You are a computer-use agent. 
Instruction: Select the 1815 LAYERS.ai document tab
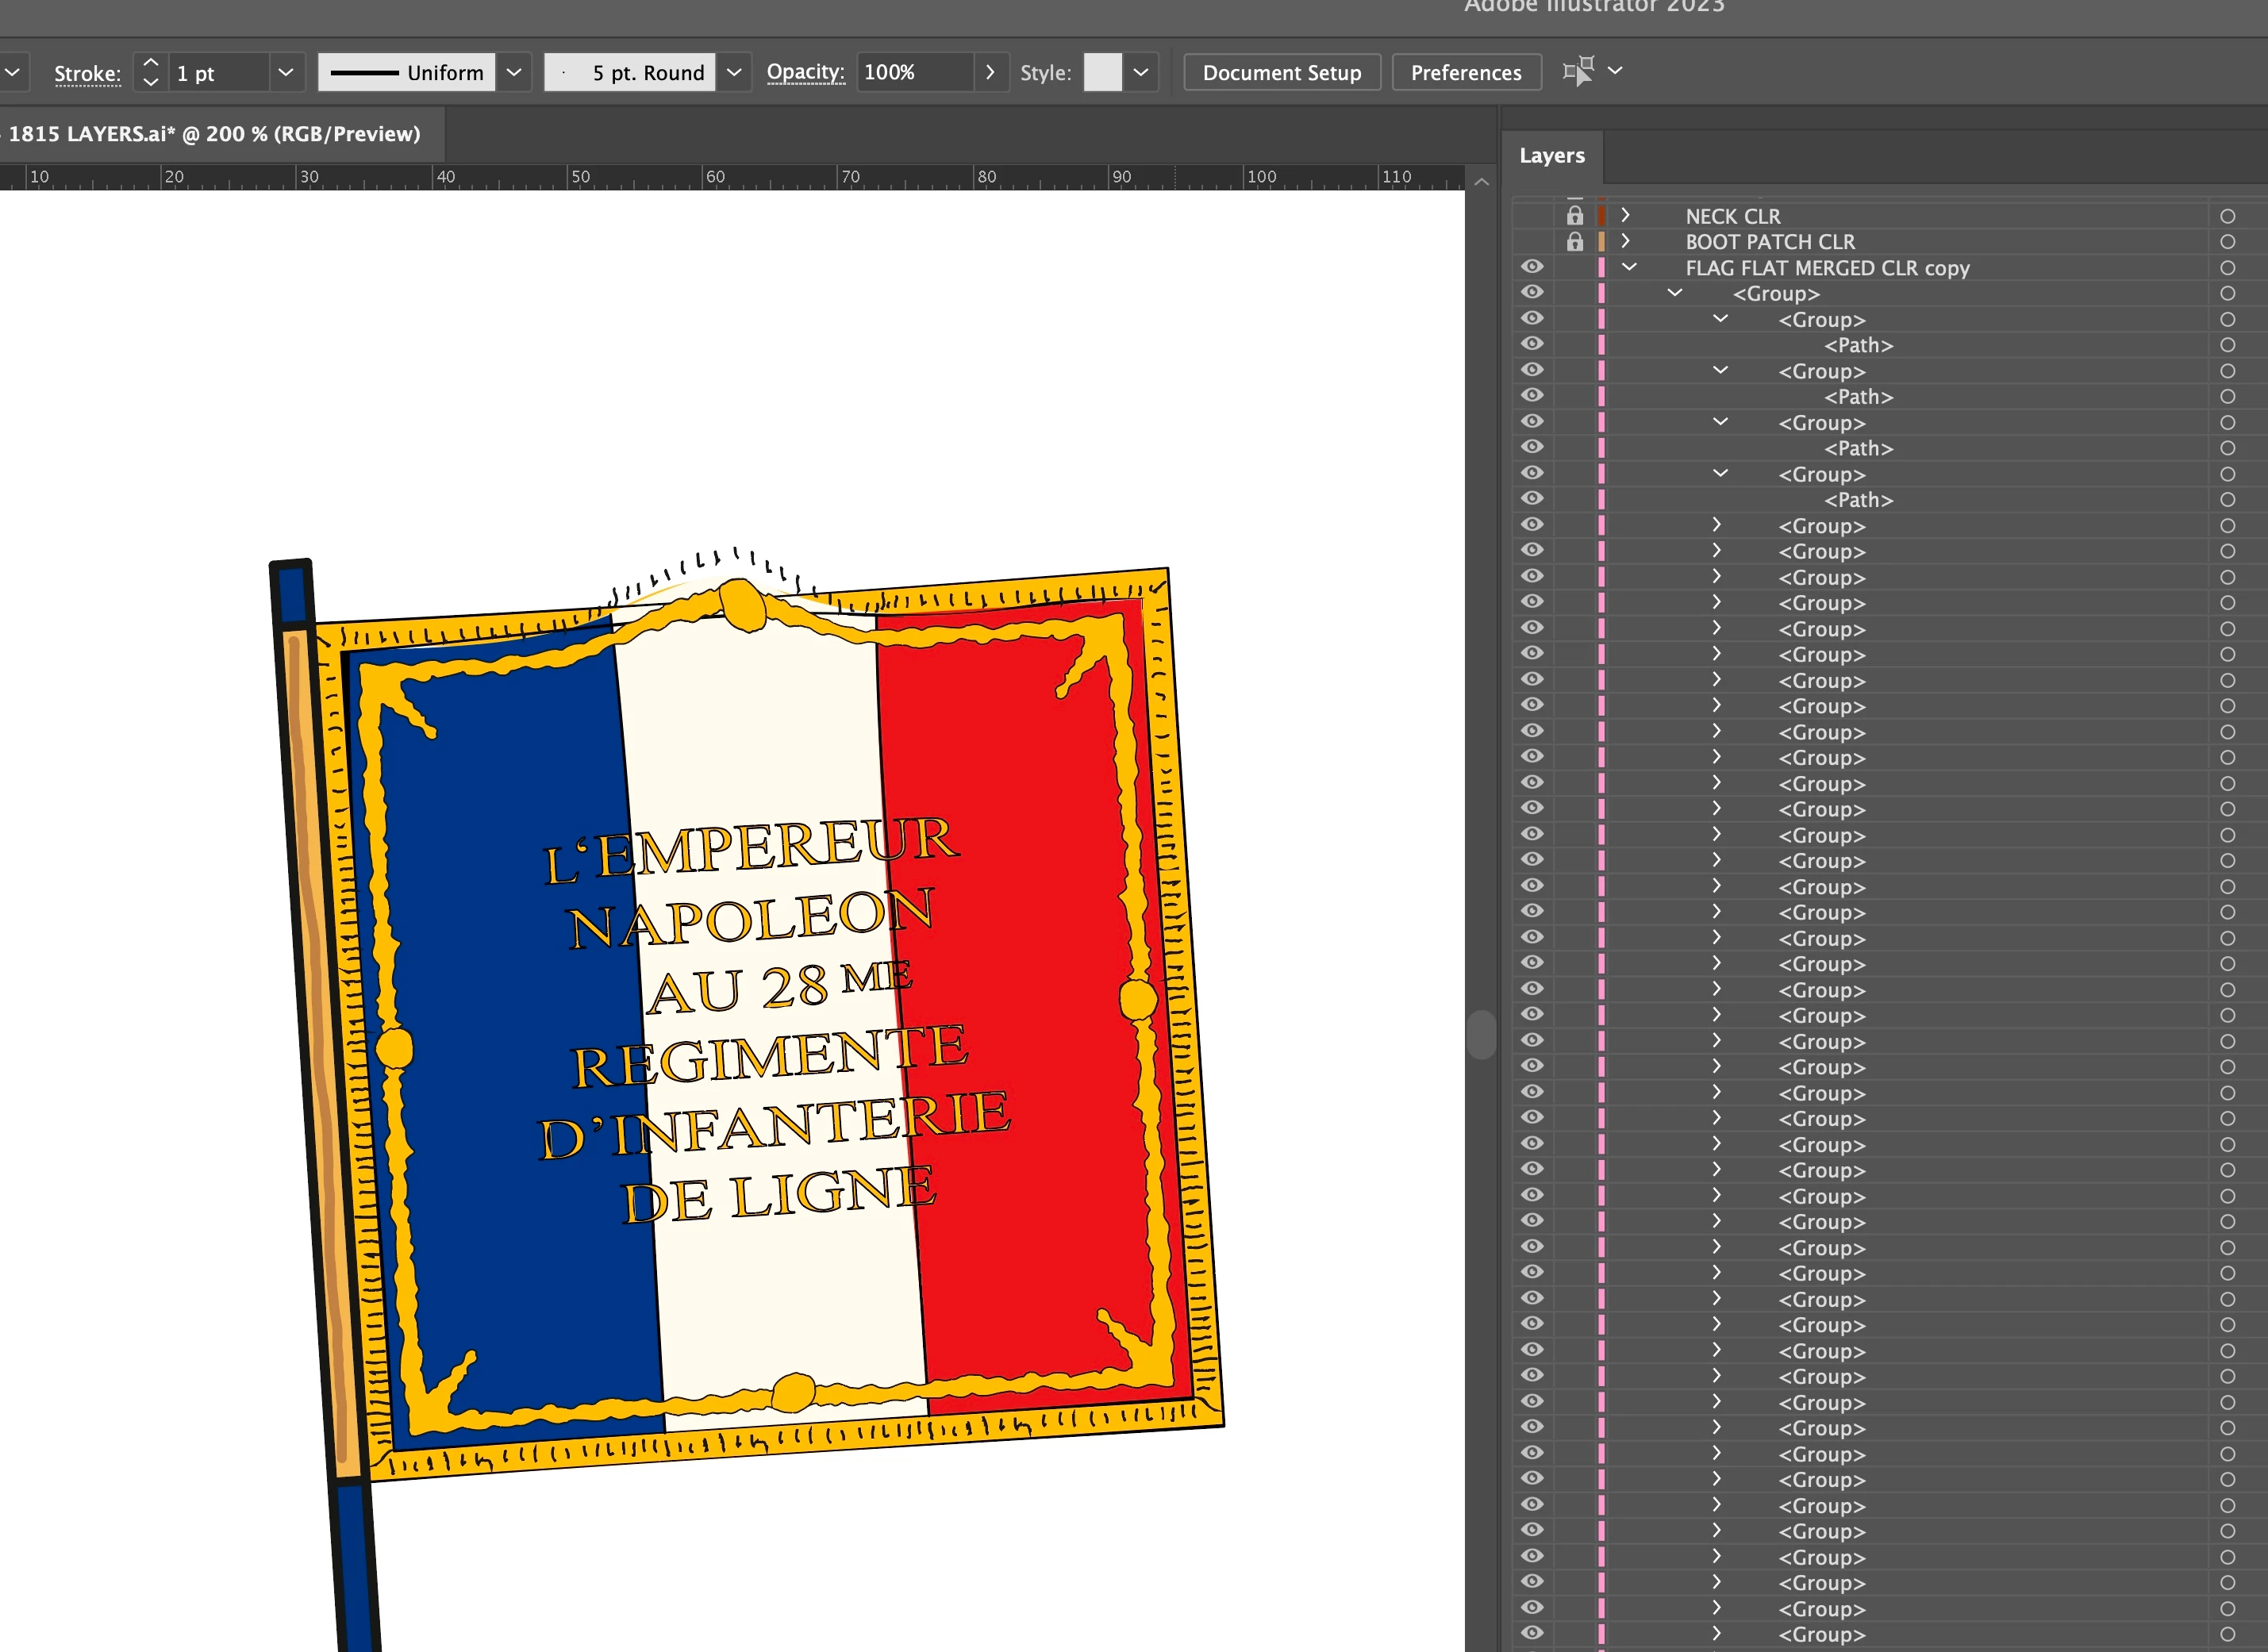214,134
